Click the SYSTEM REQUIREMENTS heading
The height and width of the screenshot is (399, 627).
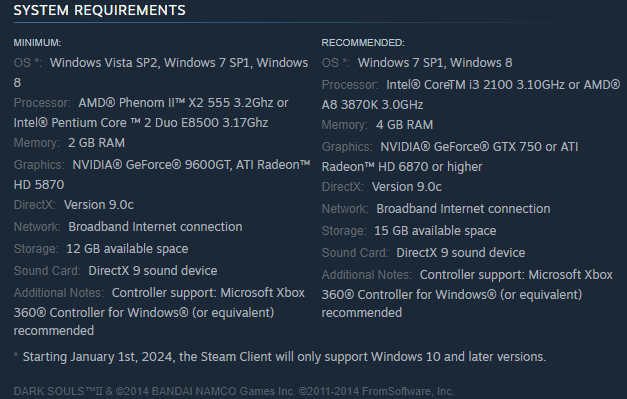100,10
